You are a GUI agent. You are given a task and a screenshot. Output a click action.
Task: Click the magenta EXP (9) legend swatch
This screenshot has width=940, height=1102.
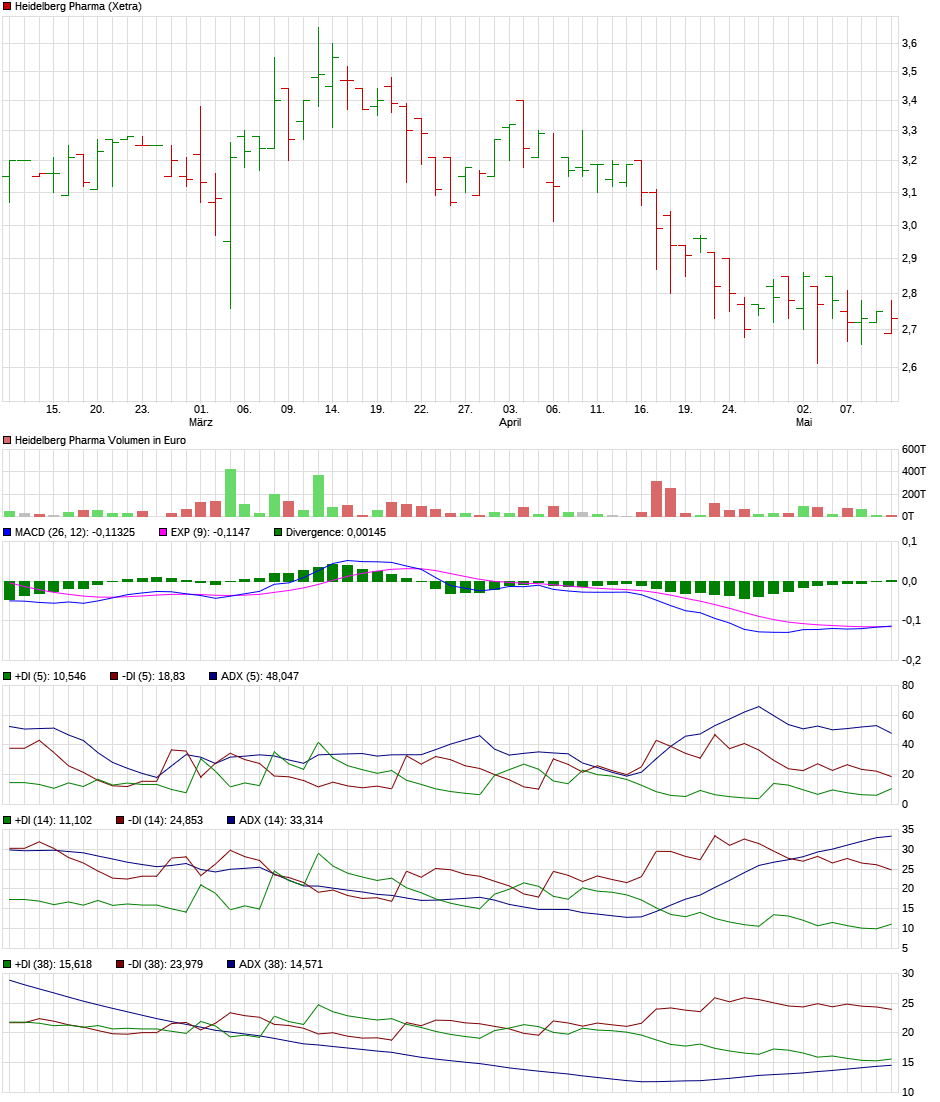point(164,532)
